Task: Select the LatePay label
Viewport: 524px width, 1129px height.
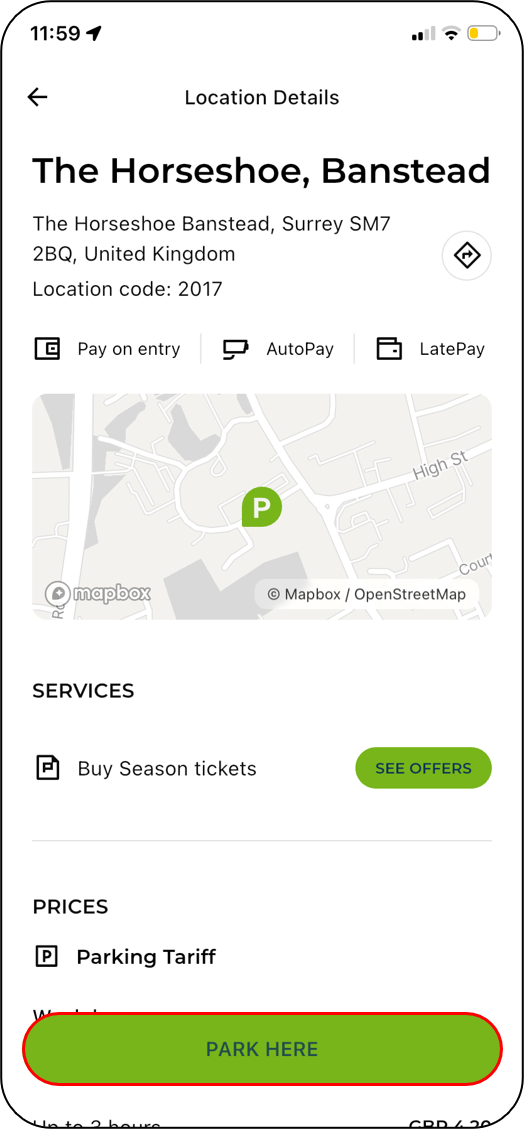Action: pyautogui.click(x=452, y=349)
